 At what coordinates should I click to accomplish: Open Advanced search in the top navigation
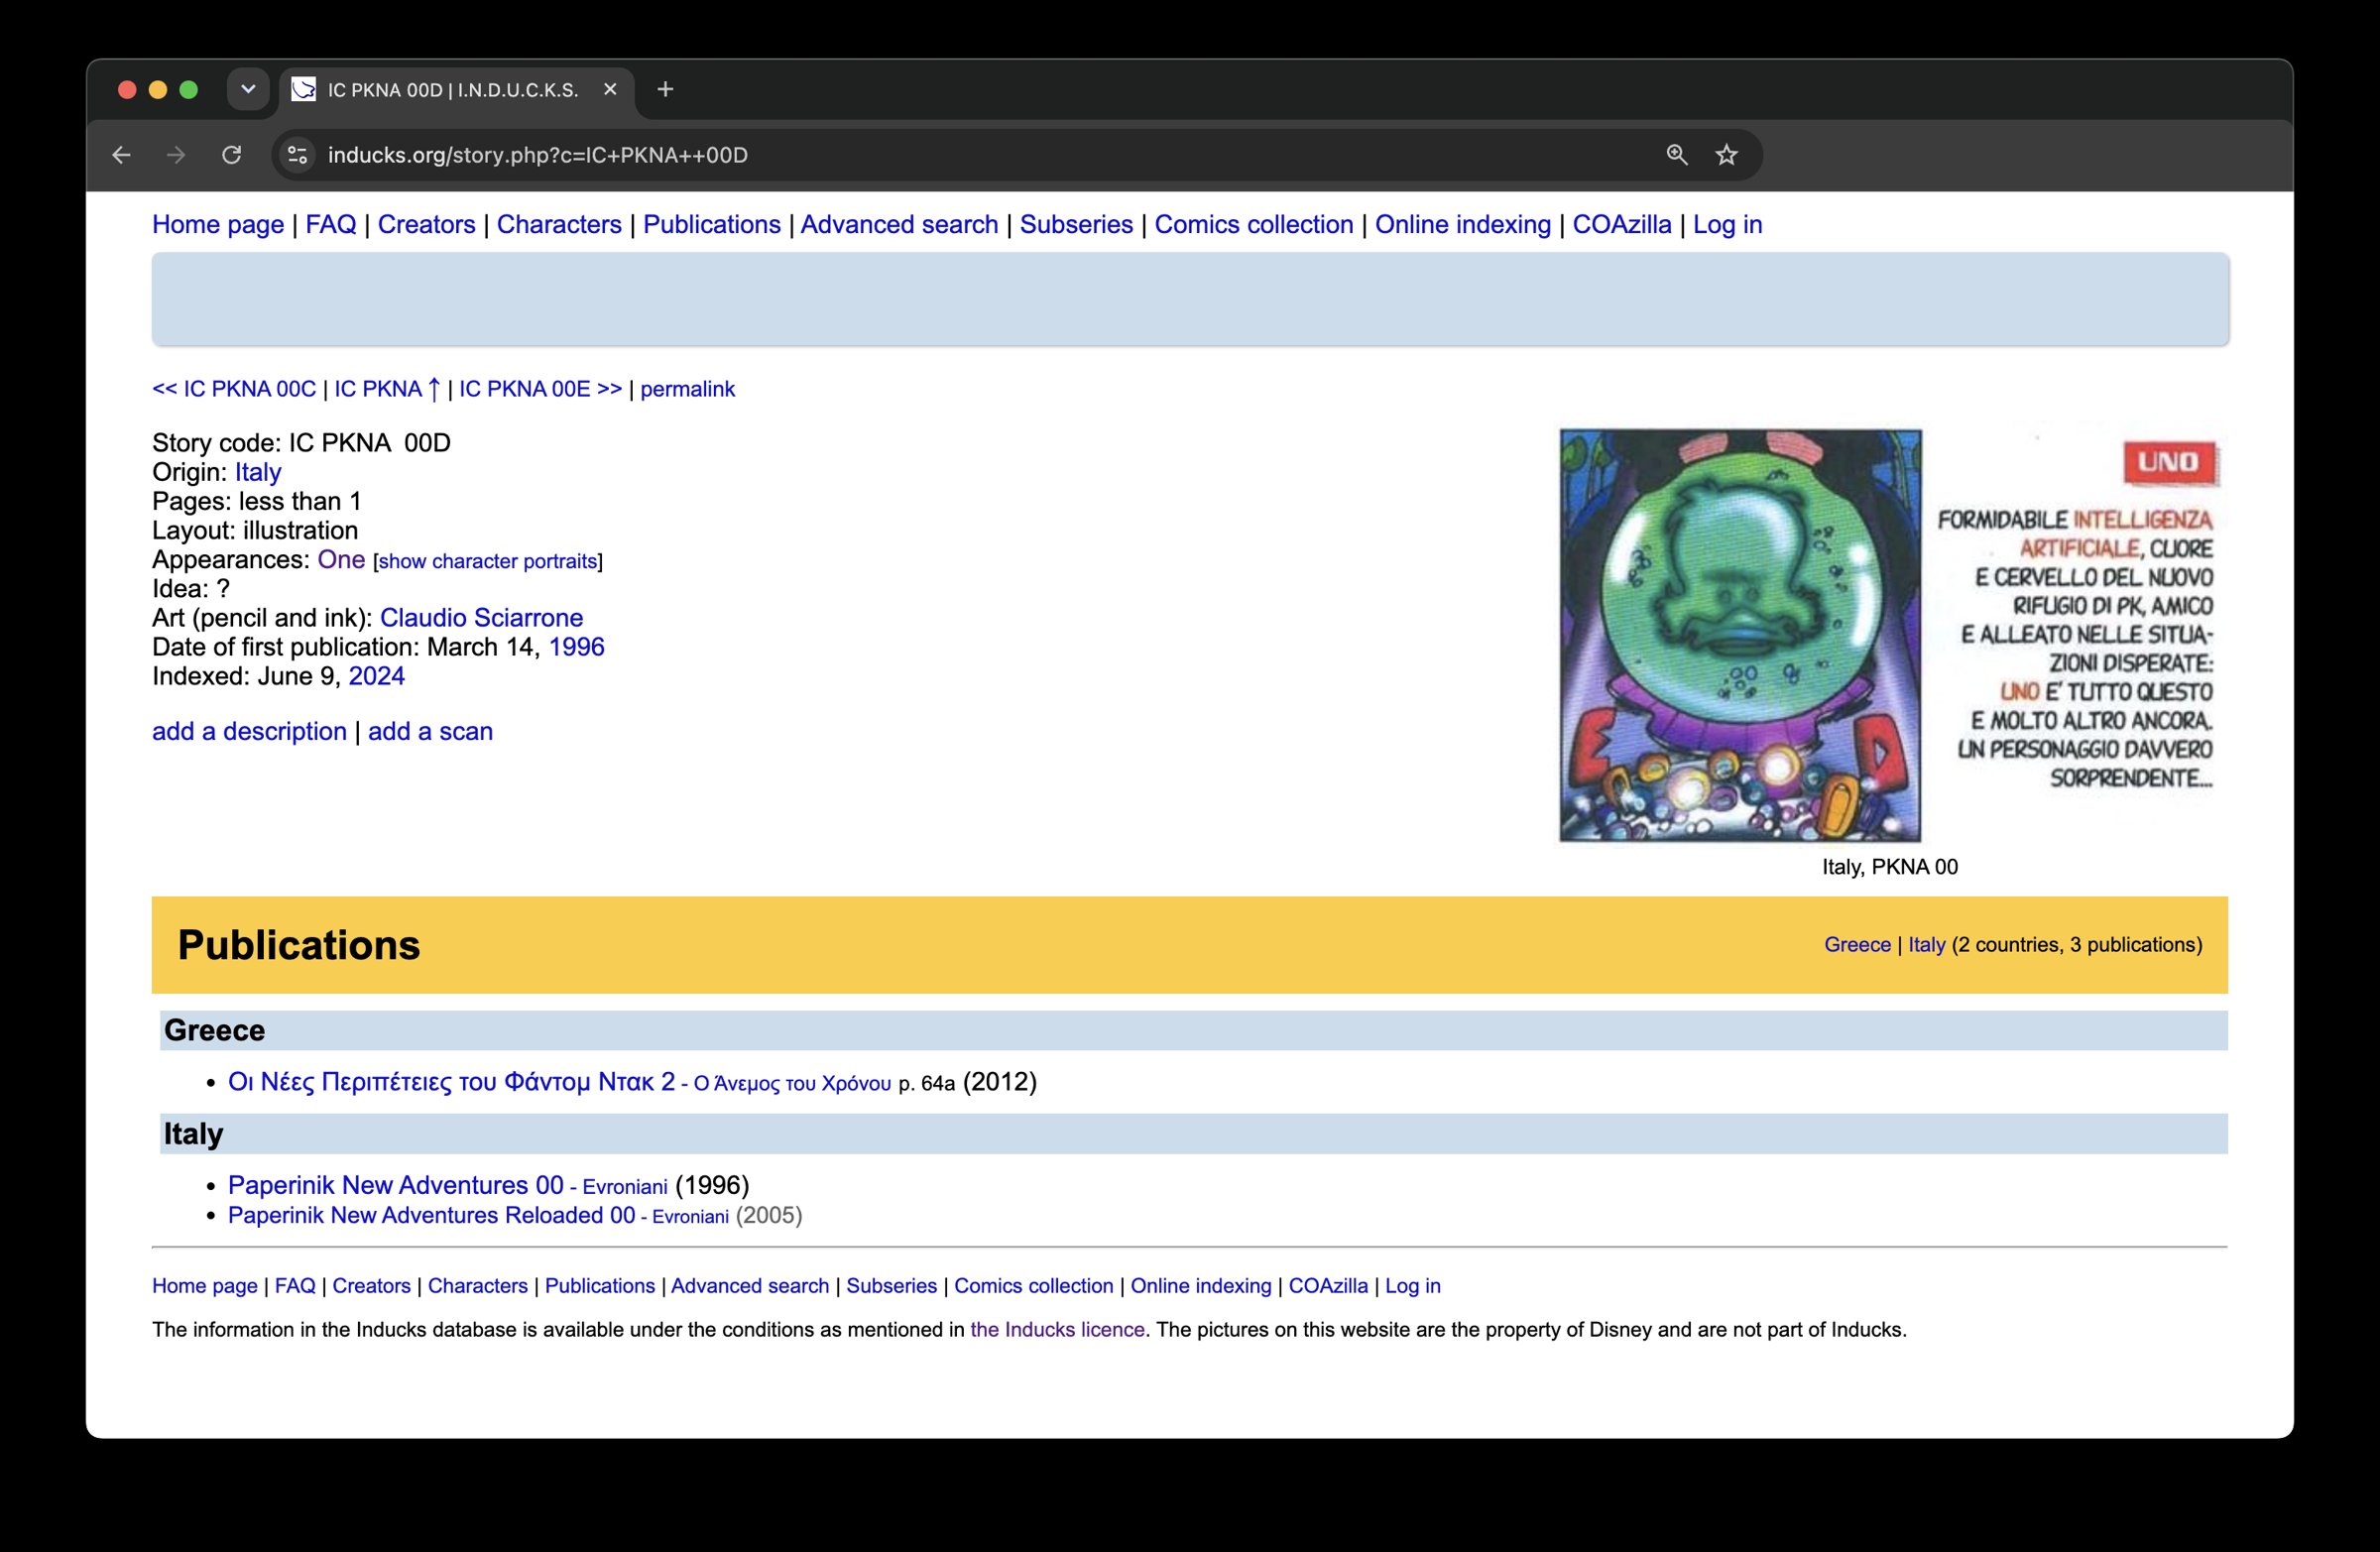click(x=899, y=224)
